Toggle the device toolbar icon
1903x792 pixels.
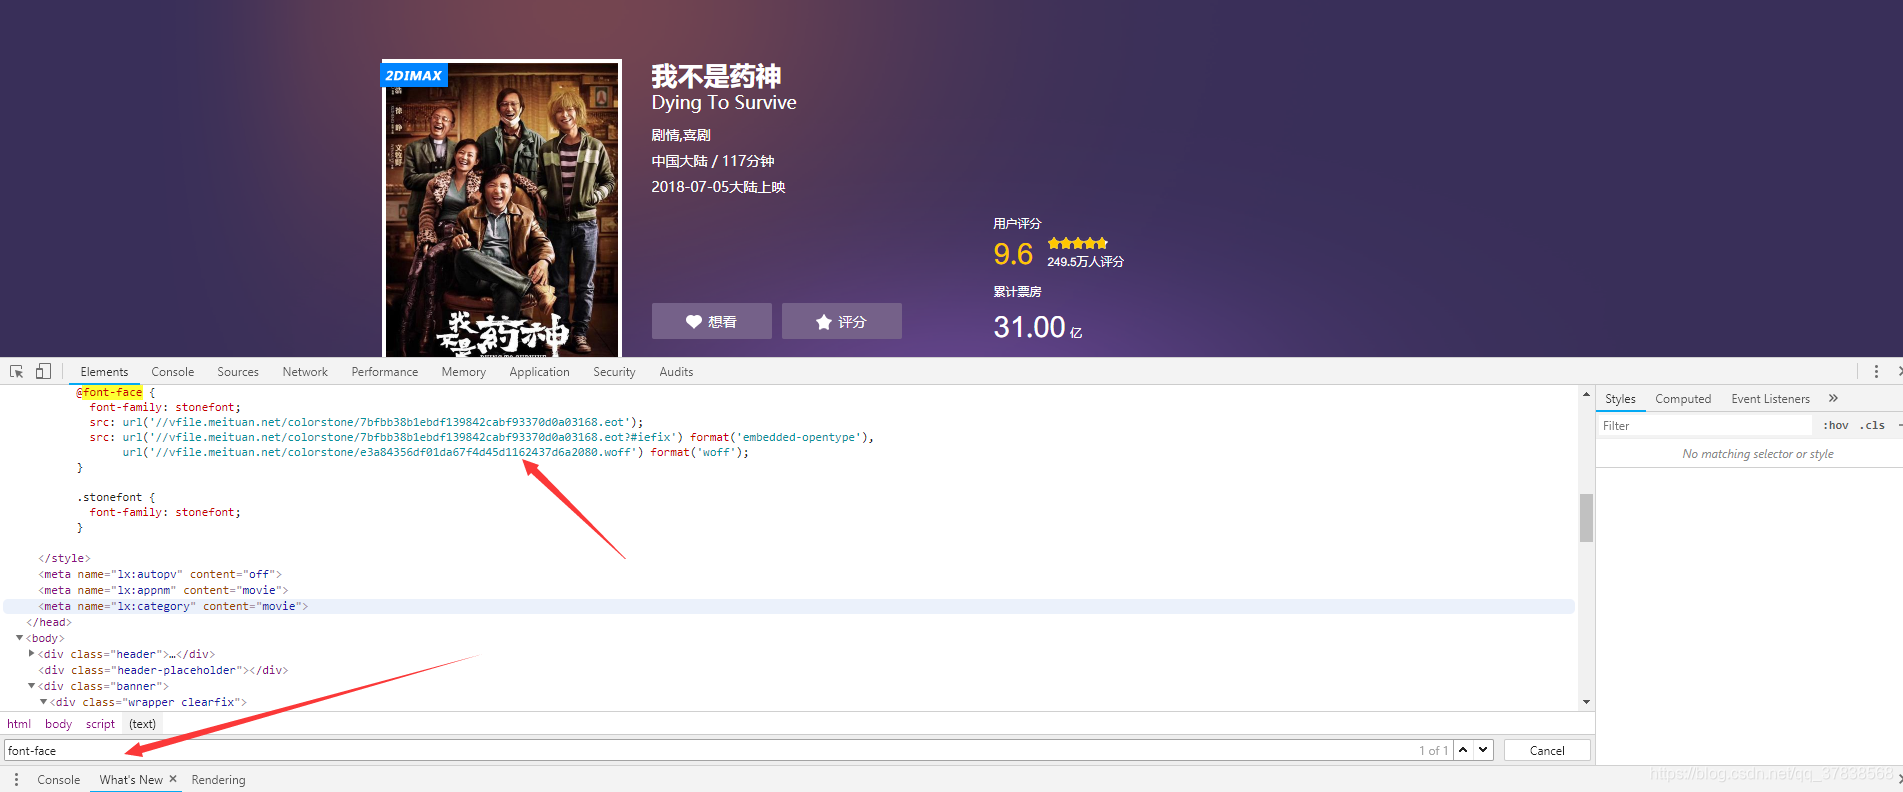click(43, 371)
